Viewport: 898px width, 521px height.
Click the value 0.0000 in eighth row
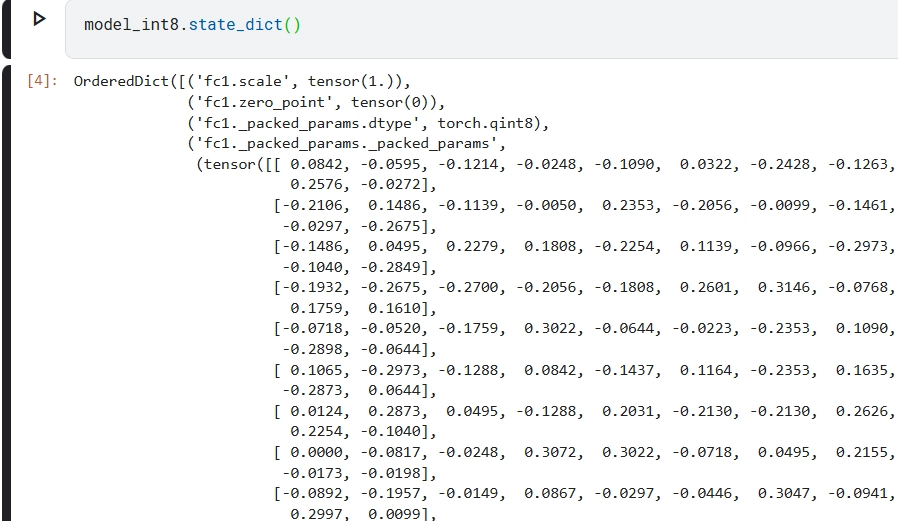click(x=317, y=452)
